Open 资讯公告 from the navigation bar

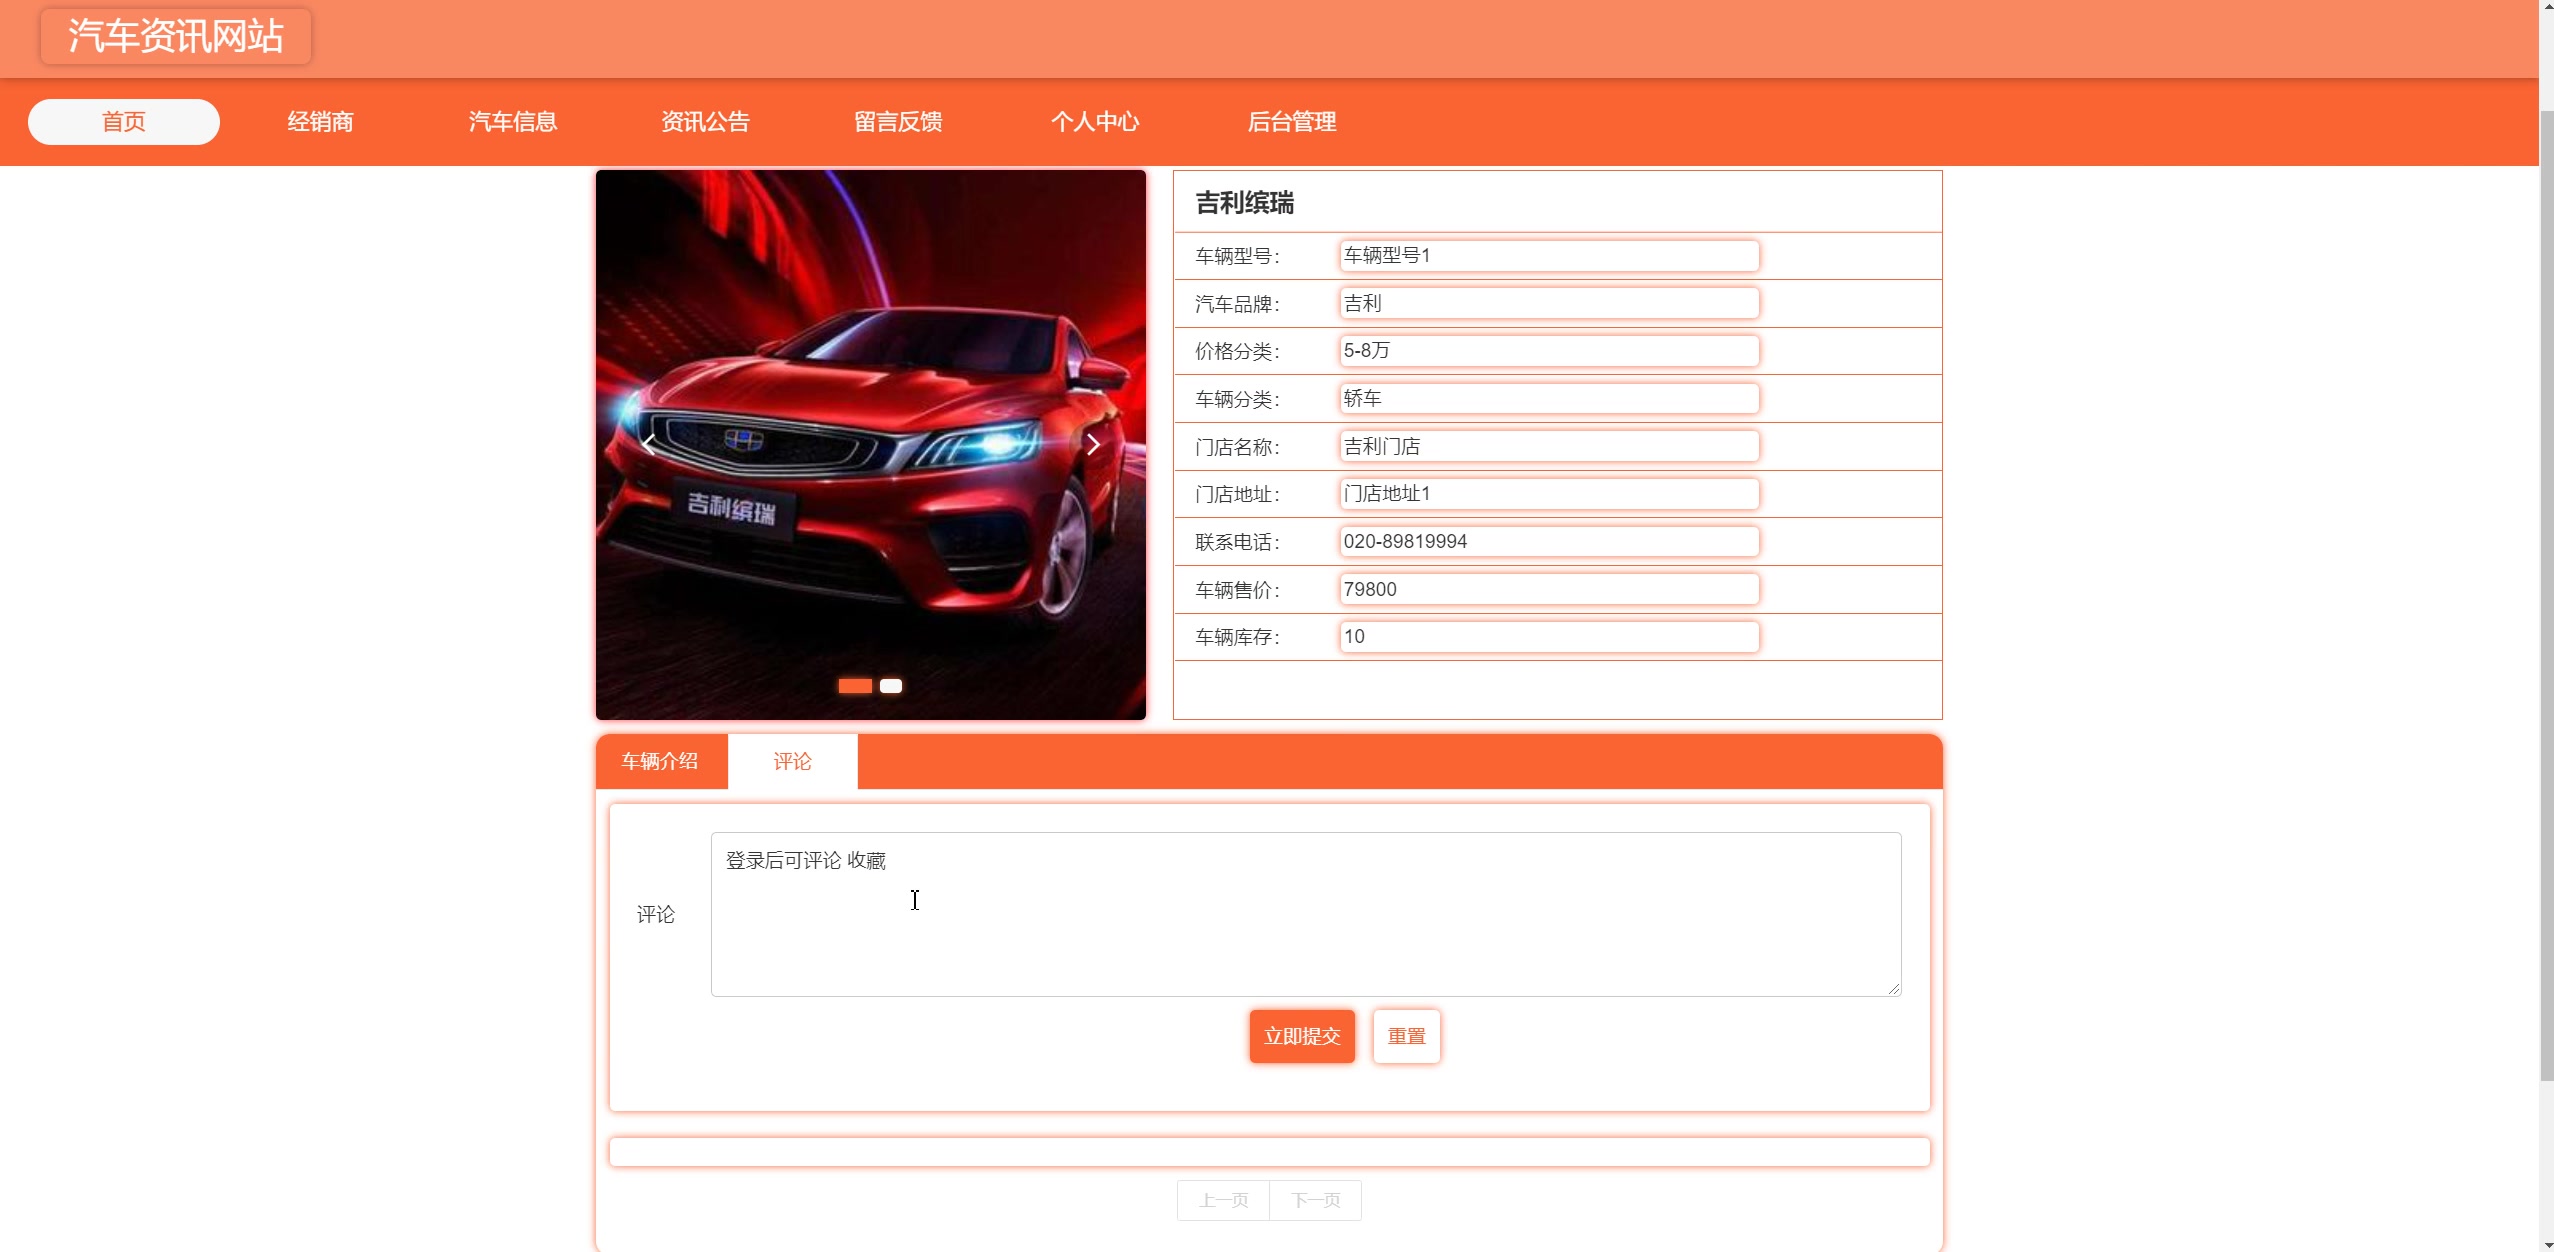pyautogui.click(x=705, y=122)
